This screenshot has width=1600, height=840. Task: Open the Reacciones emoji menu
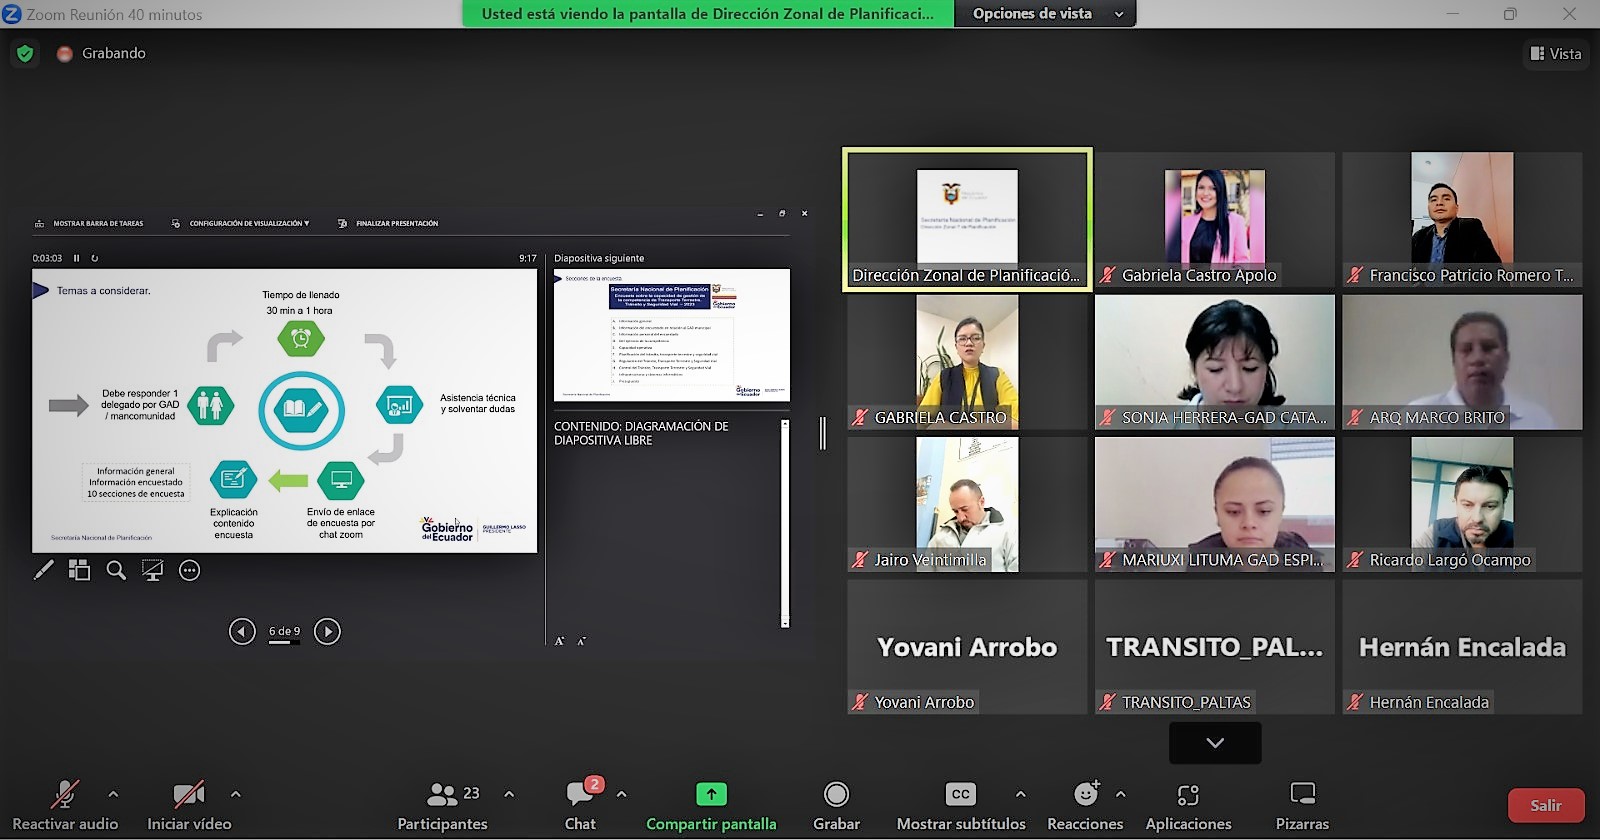tap(1085, 806)
